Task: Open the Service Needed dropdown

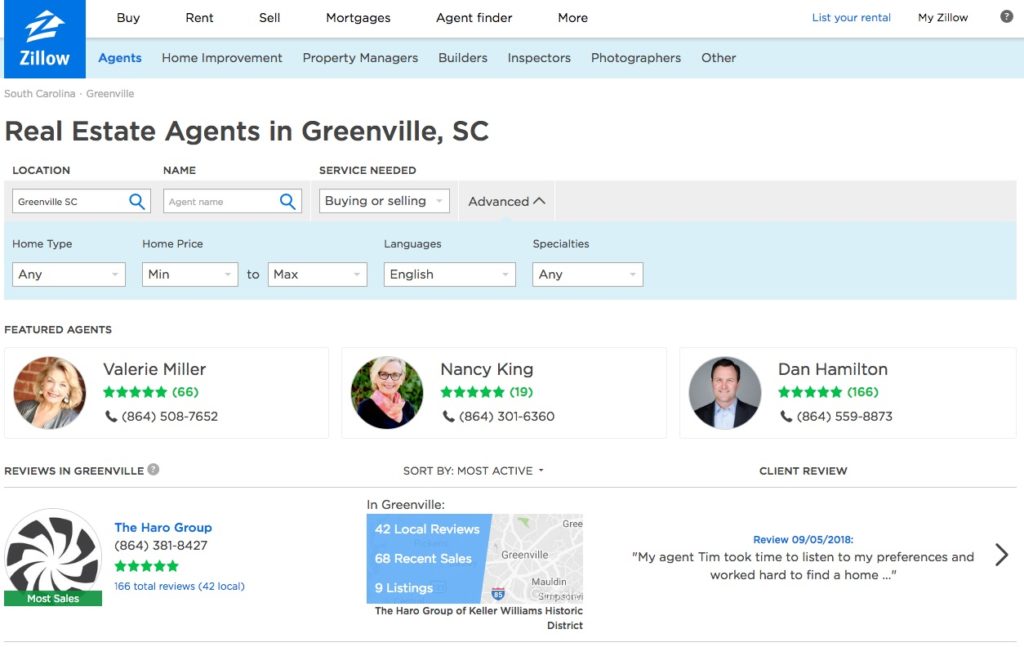Action: [x=385, y=201]
